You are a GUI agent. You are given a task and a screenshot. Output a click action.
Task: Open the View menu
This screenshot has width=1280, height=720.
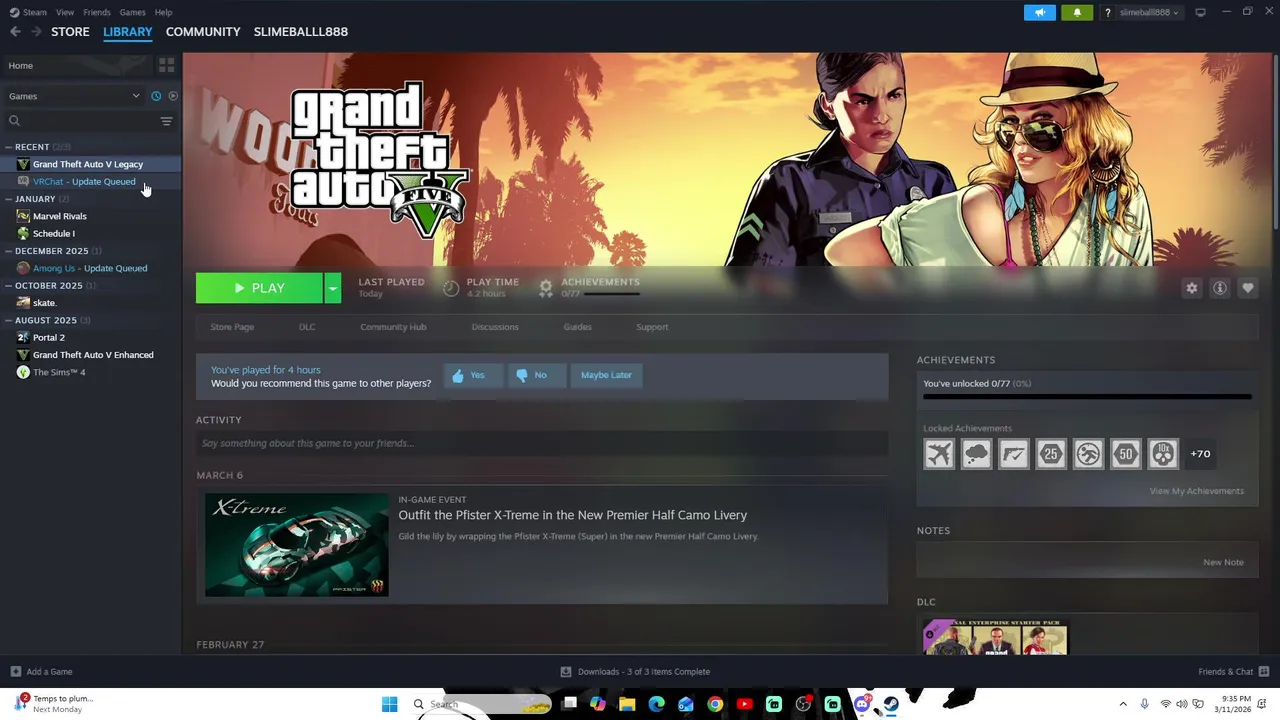pos(65,12)
